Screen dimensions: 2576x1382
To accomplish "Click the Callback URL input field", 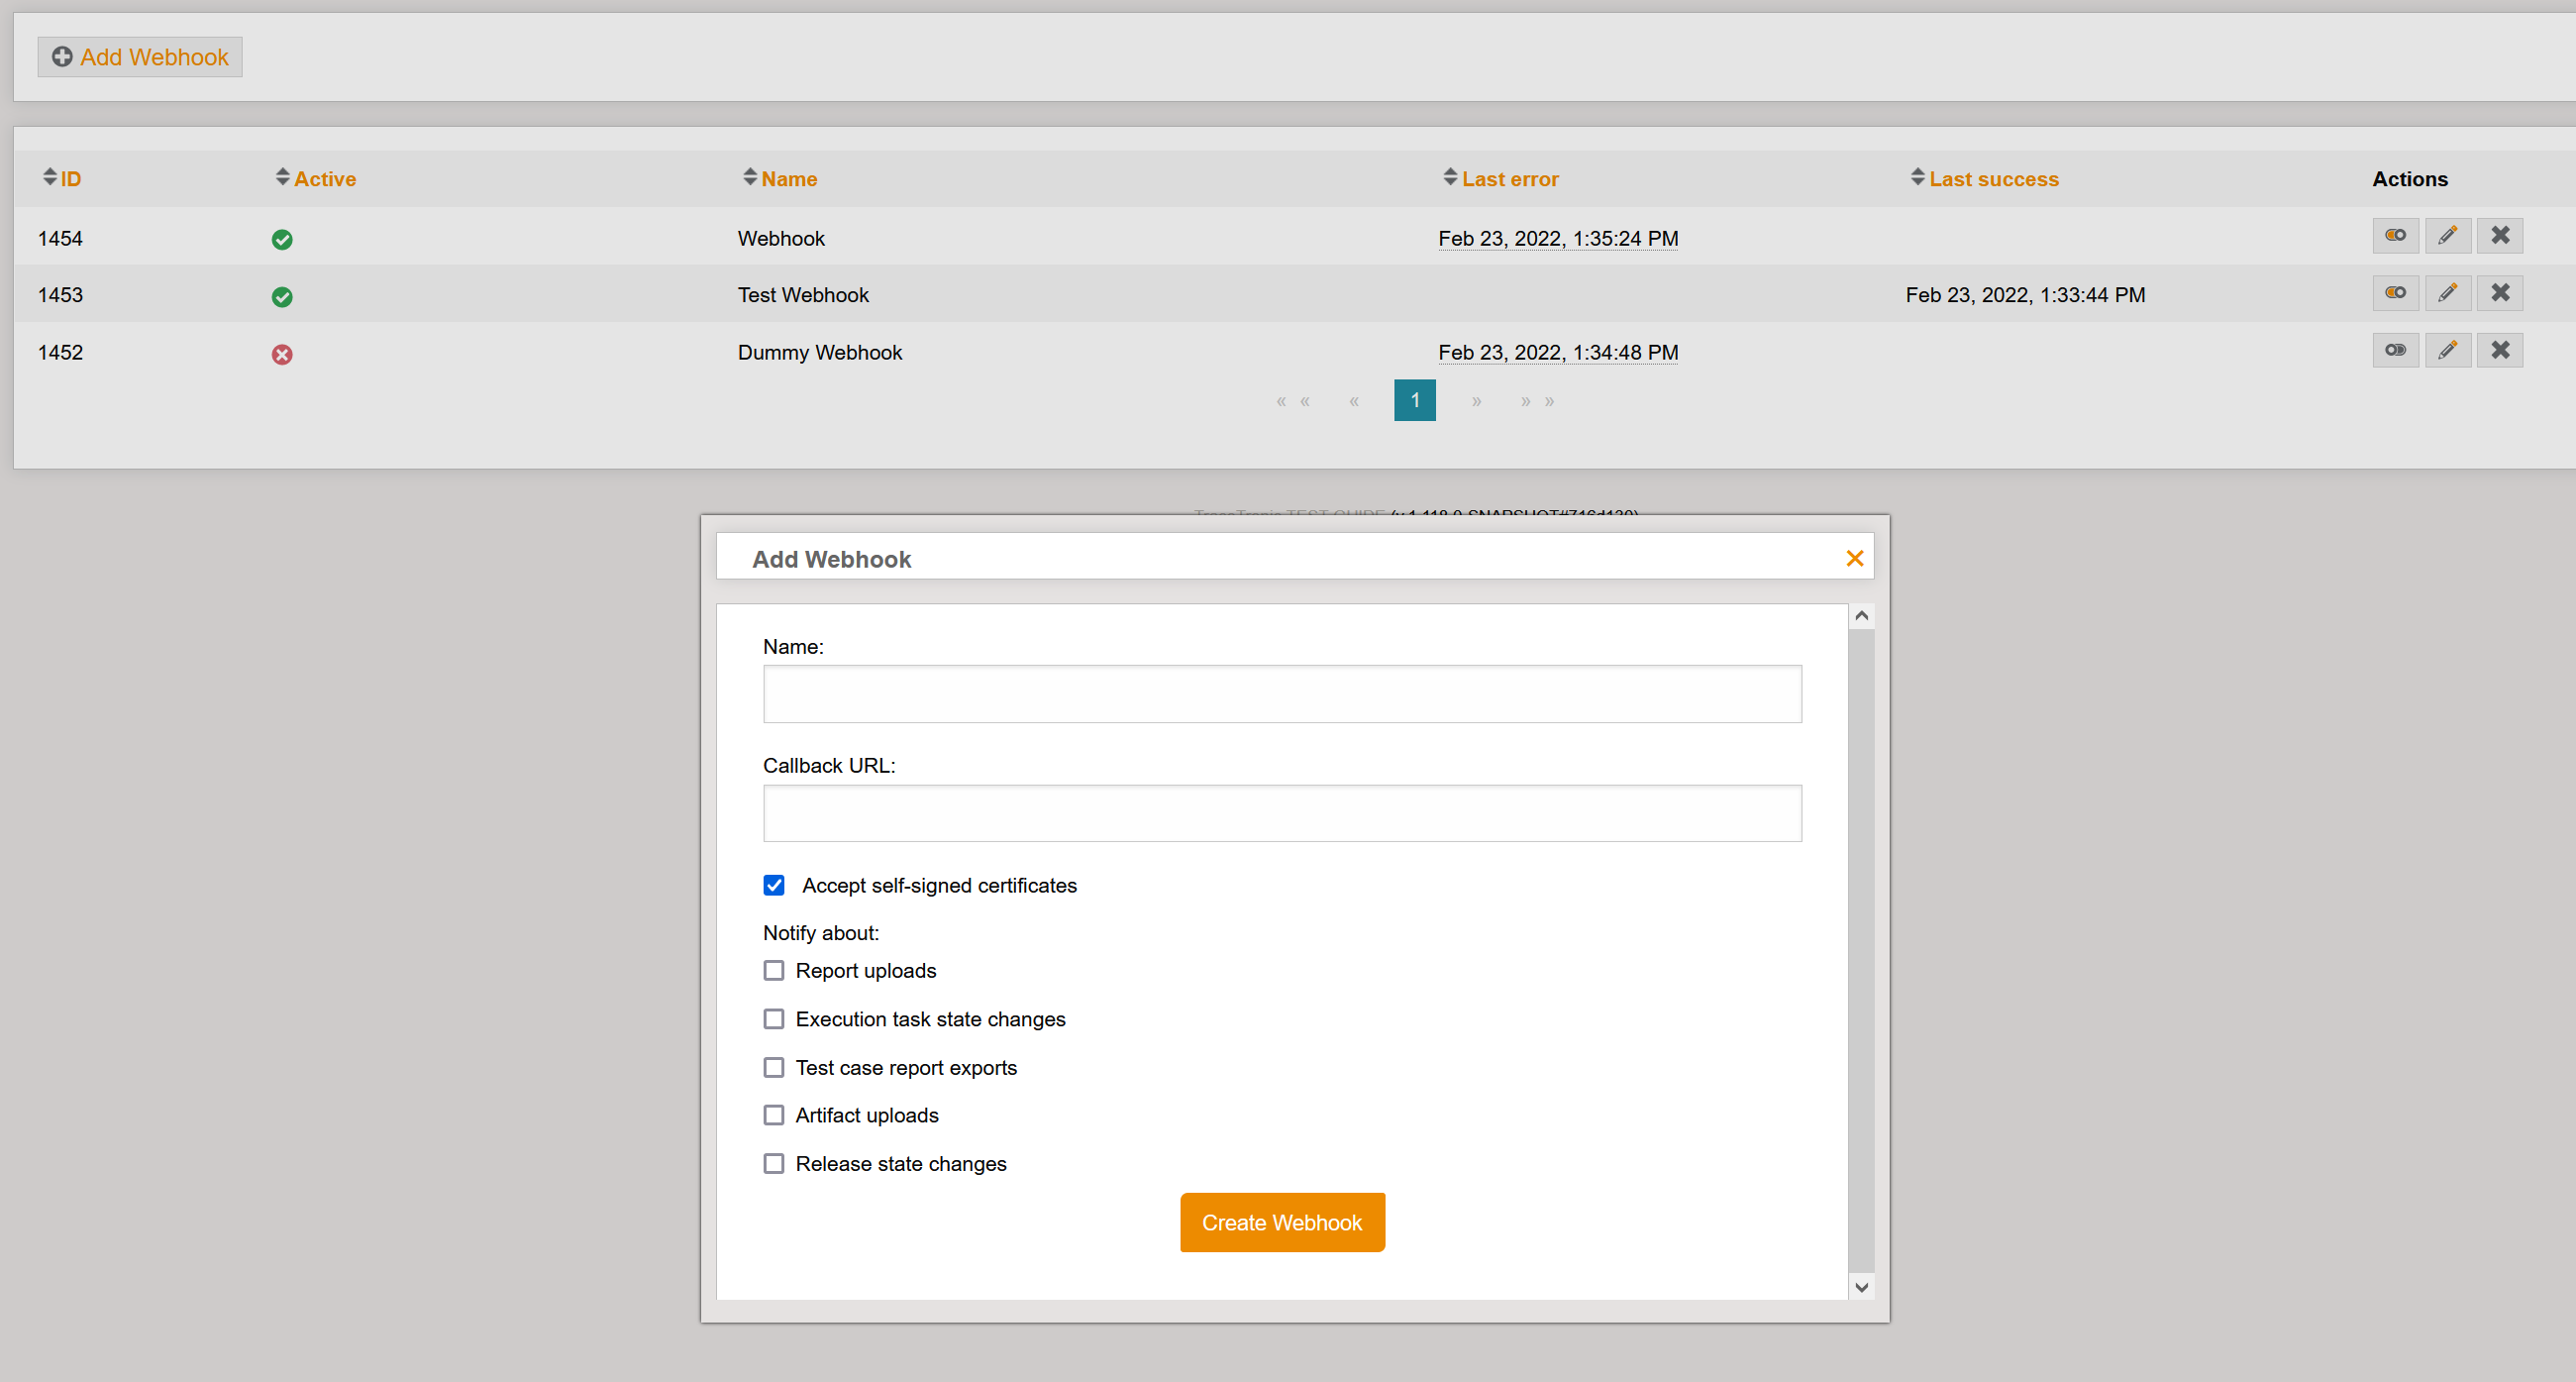I will [x=1282, y=813].
